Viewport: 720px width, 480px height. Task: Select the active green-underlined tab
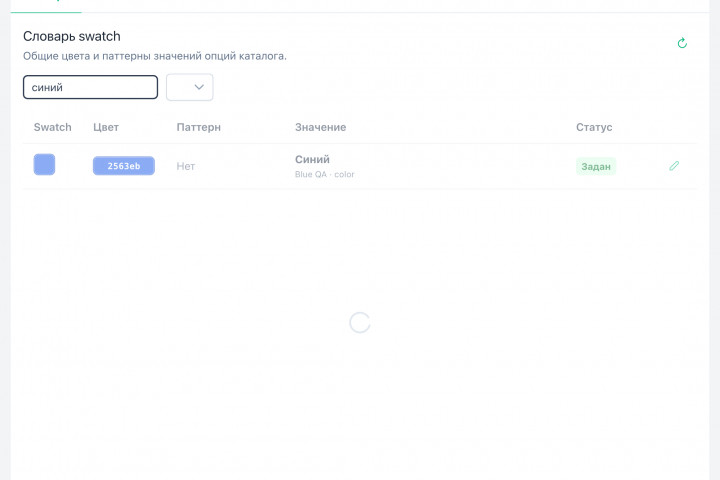tap(46, 6)
